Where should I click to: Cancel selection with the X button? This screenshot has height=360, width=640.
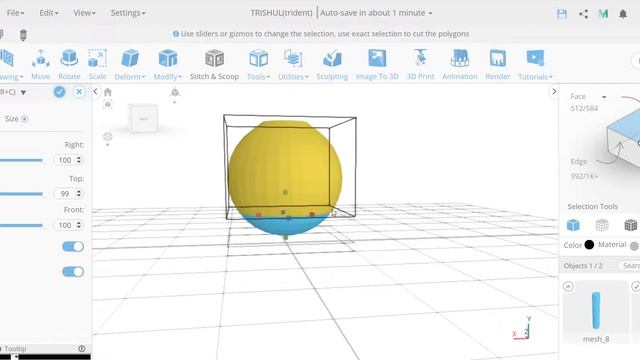[x=79, y=92]
